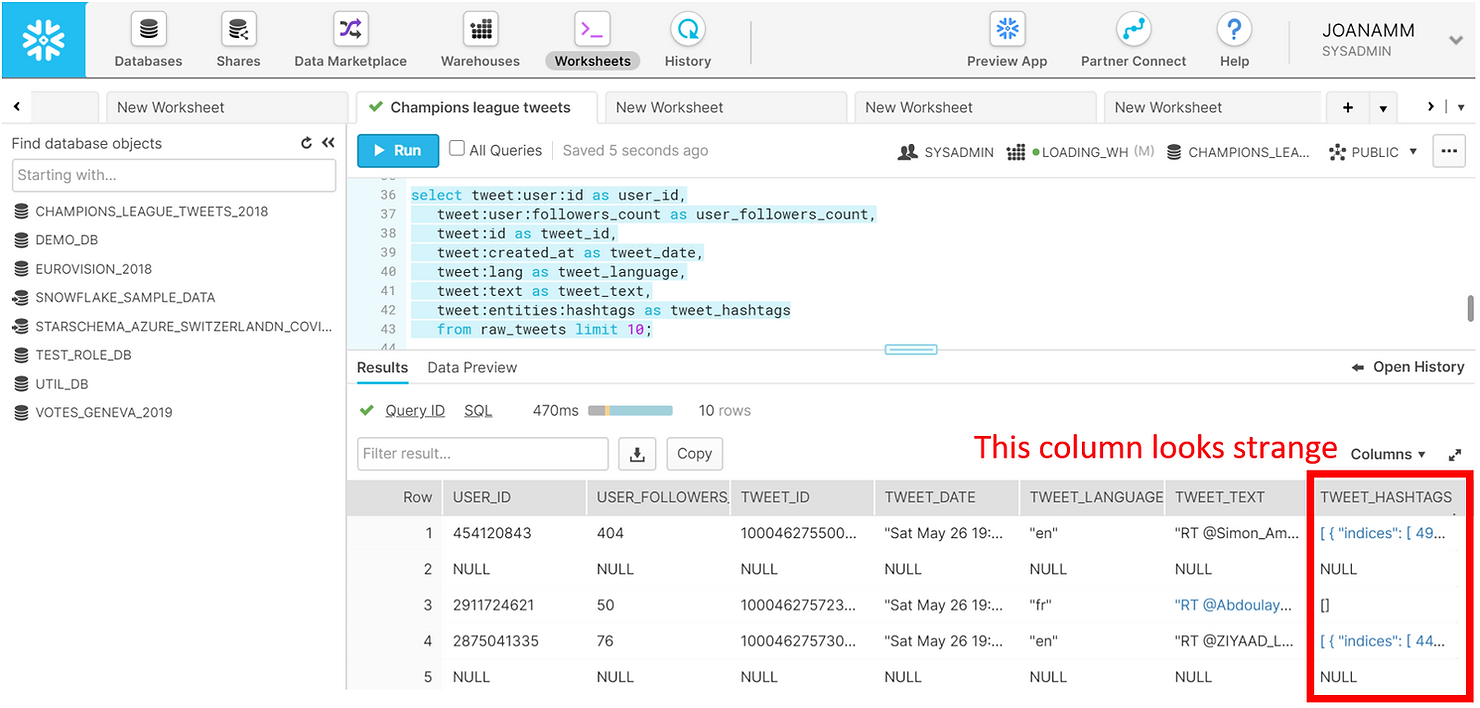Open Partner Connect

[1133, 42]
